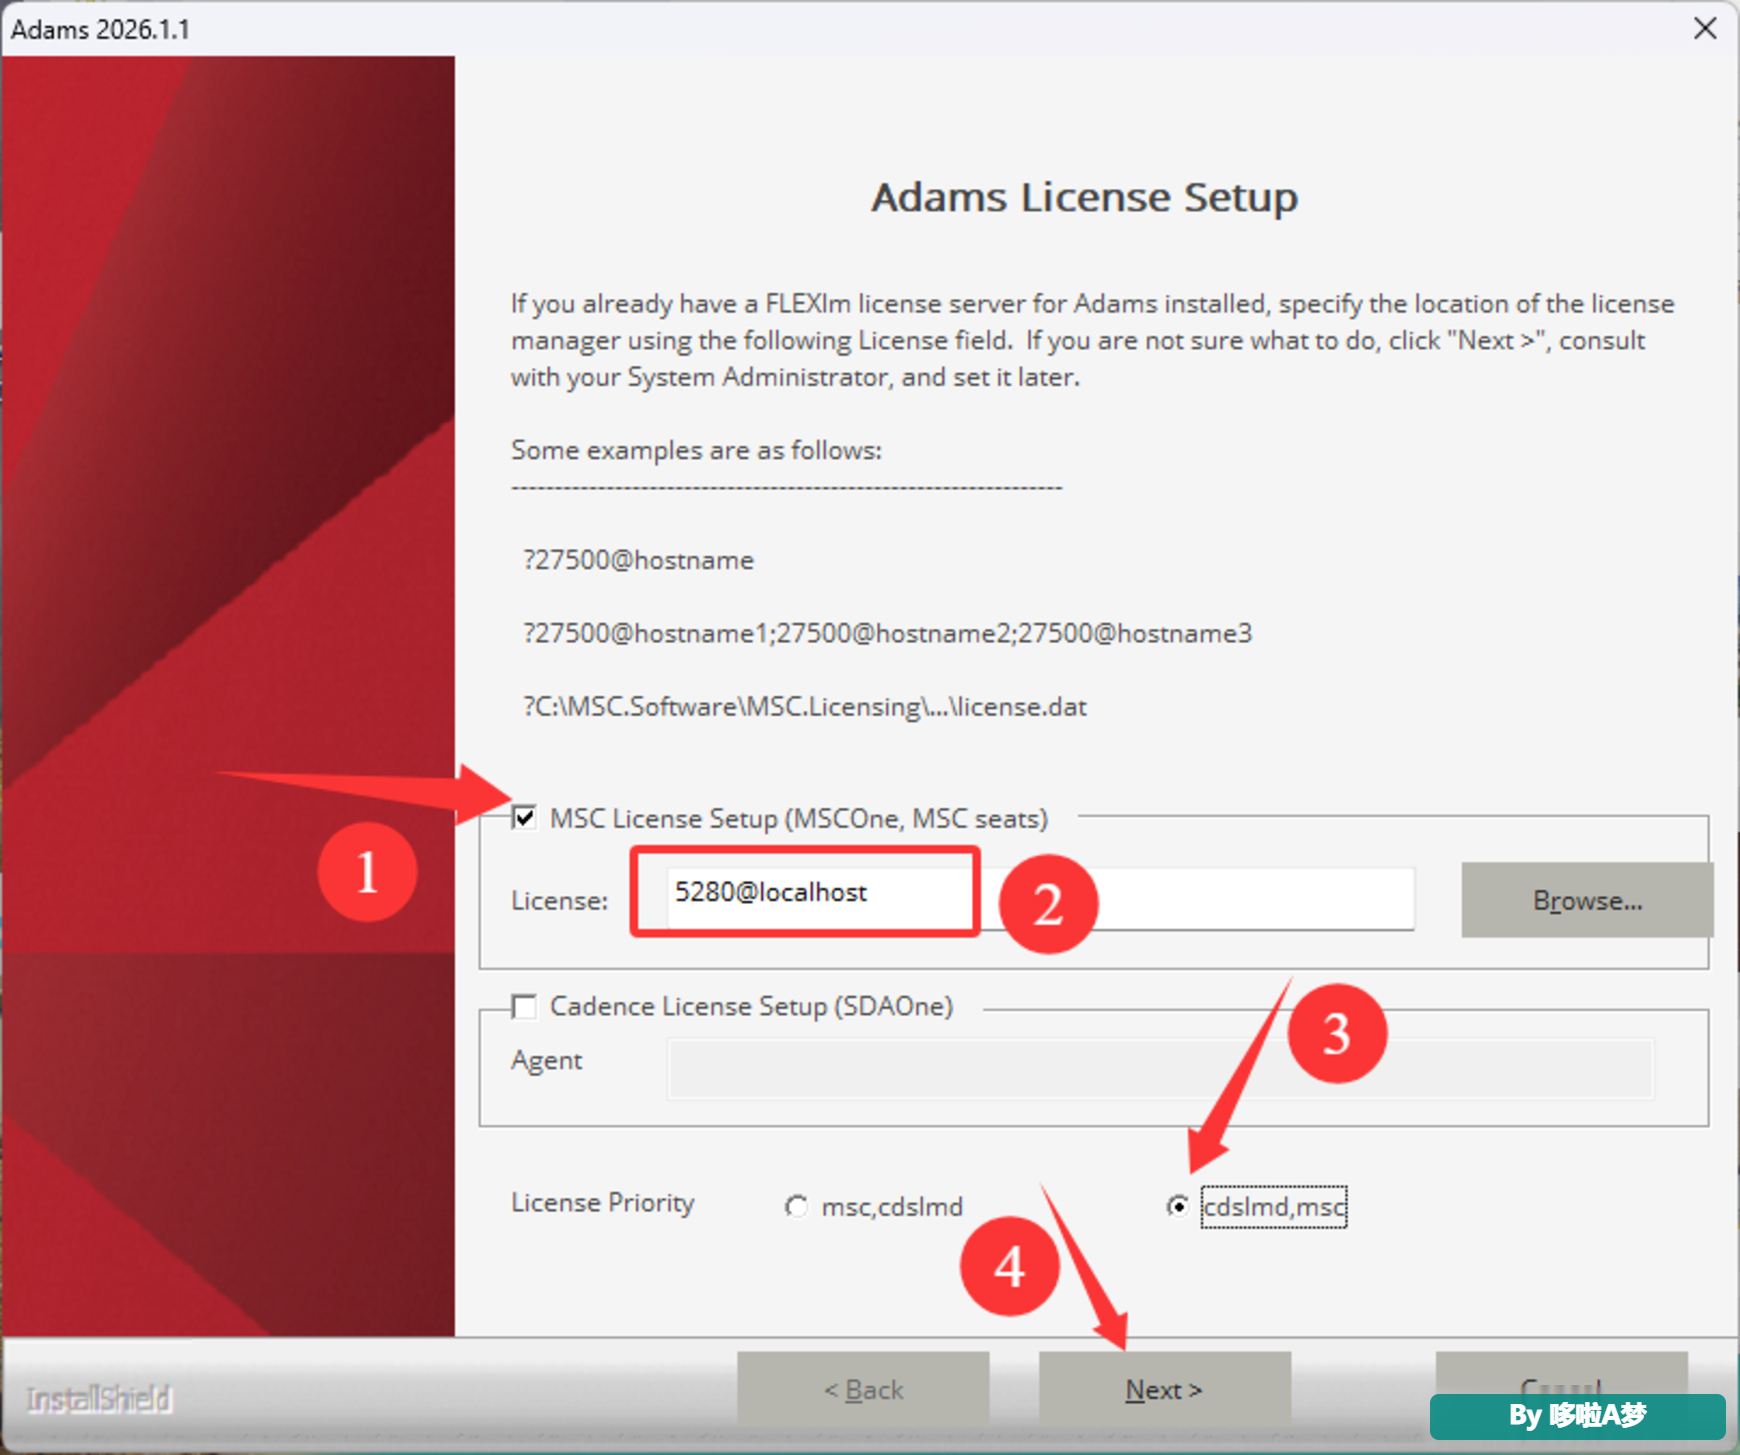This screenshot has height=1455, width=1740.
Task: Open the Browse… file dialog
Action: pyautogui.click(x=1587, y=900)
